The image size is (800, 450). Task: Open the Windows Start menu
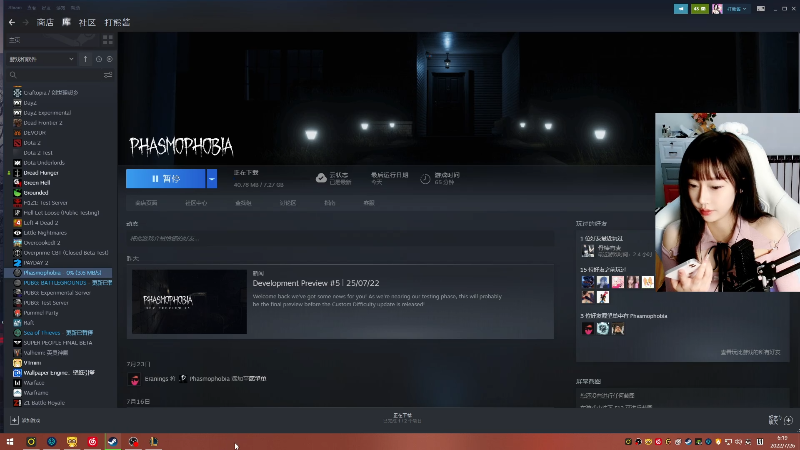[x=10, y=442]
